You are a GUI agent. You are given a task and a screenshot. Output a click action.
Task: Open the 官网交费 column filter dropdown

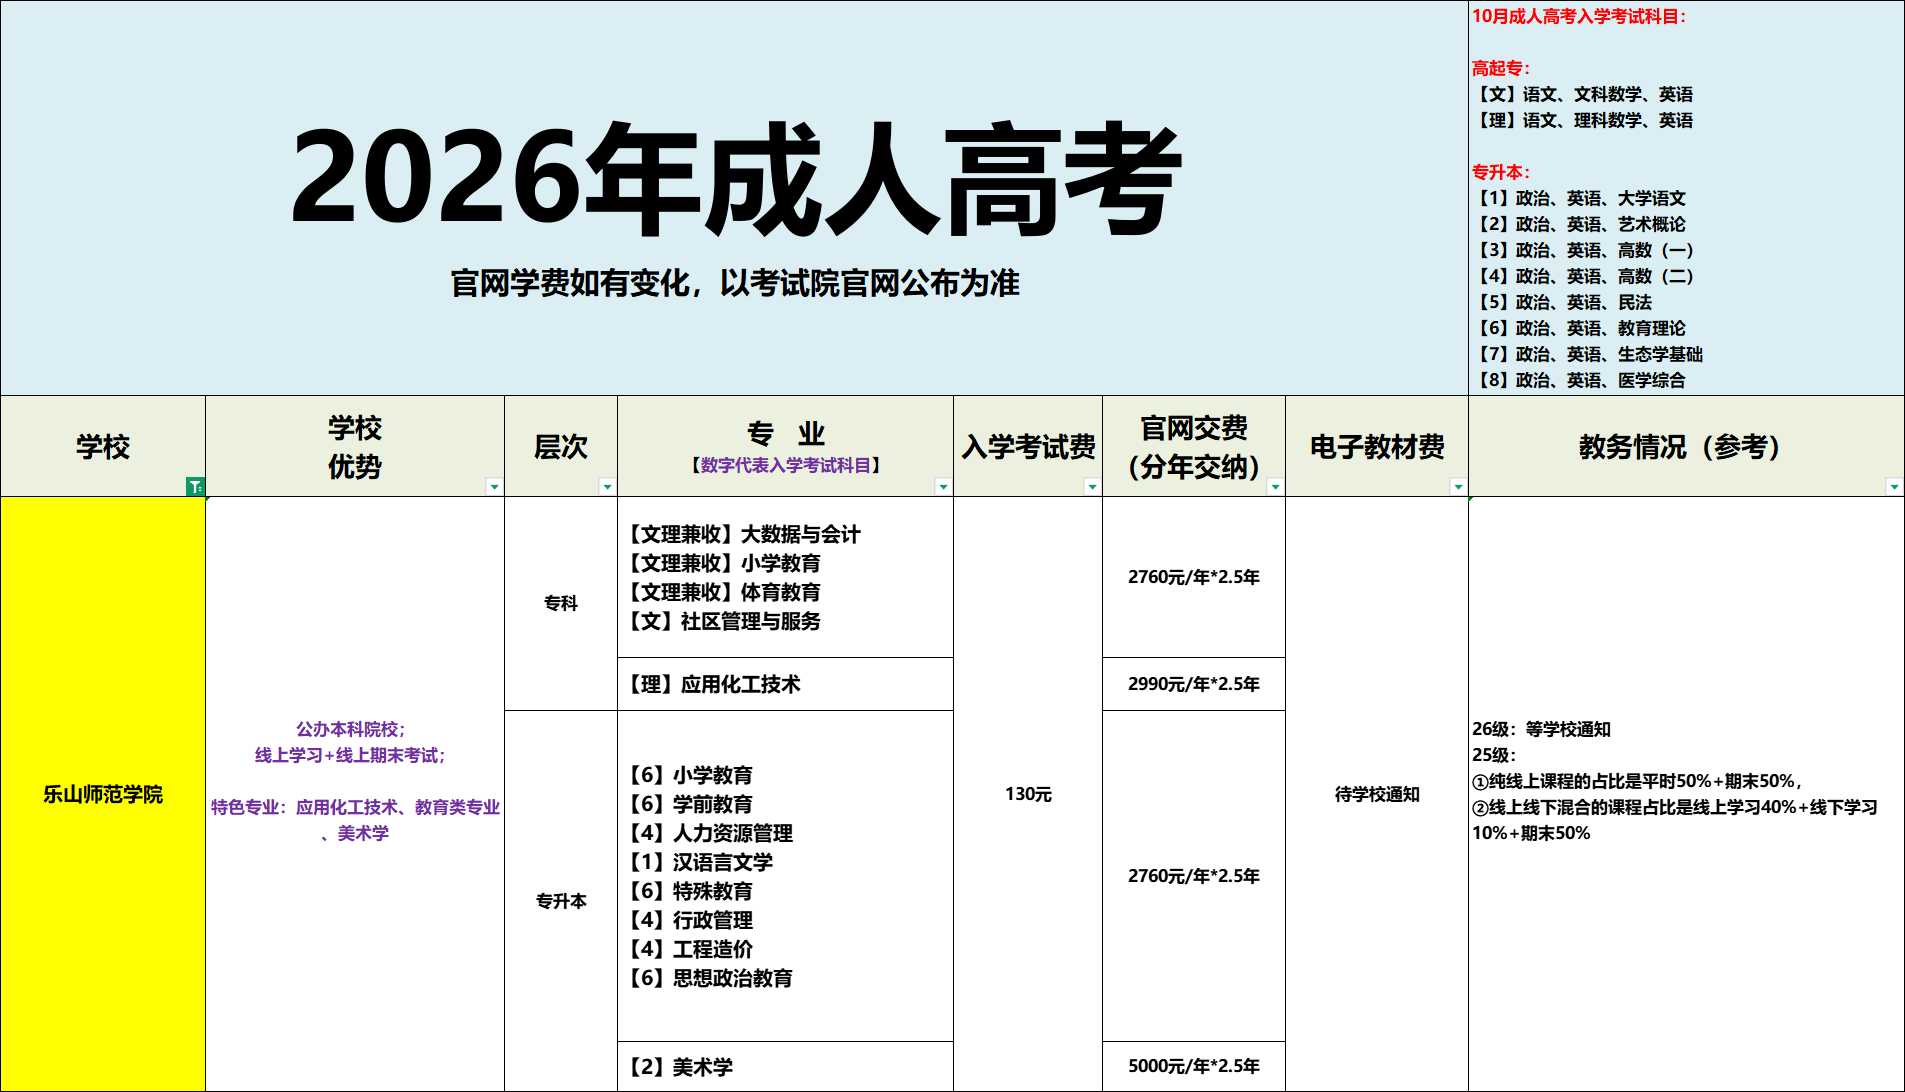1275,486
